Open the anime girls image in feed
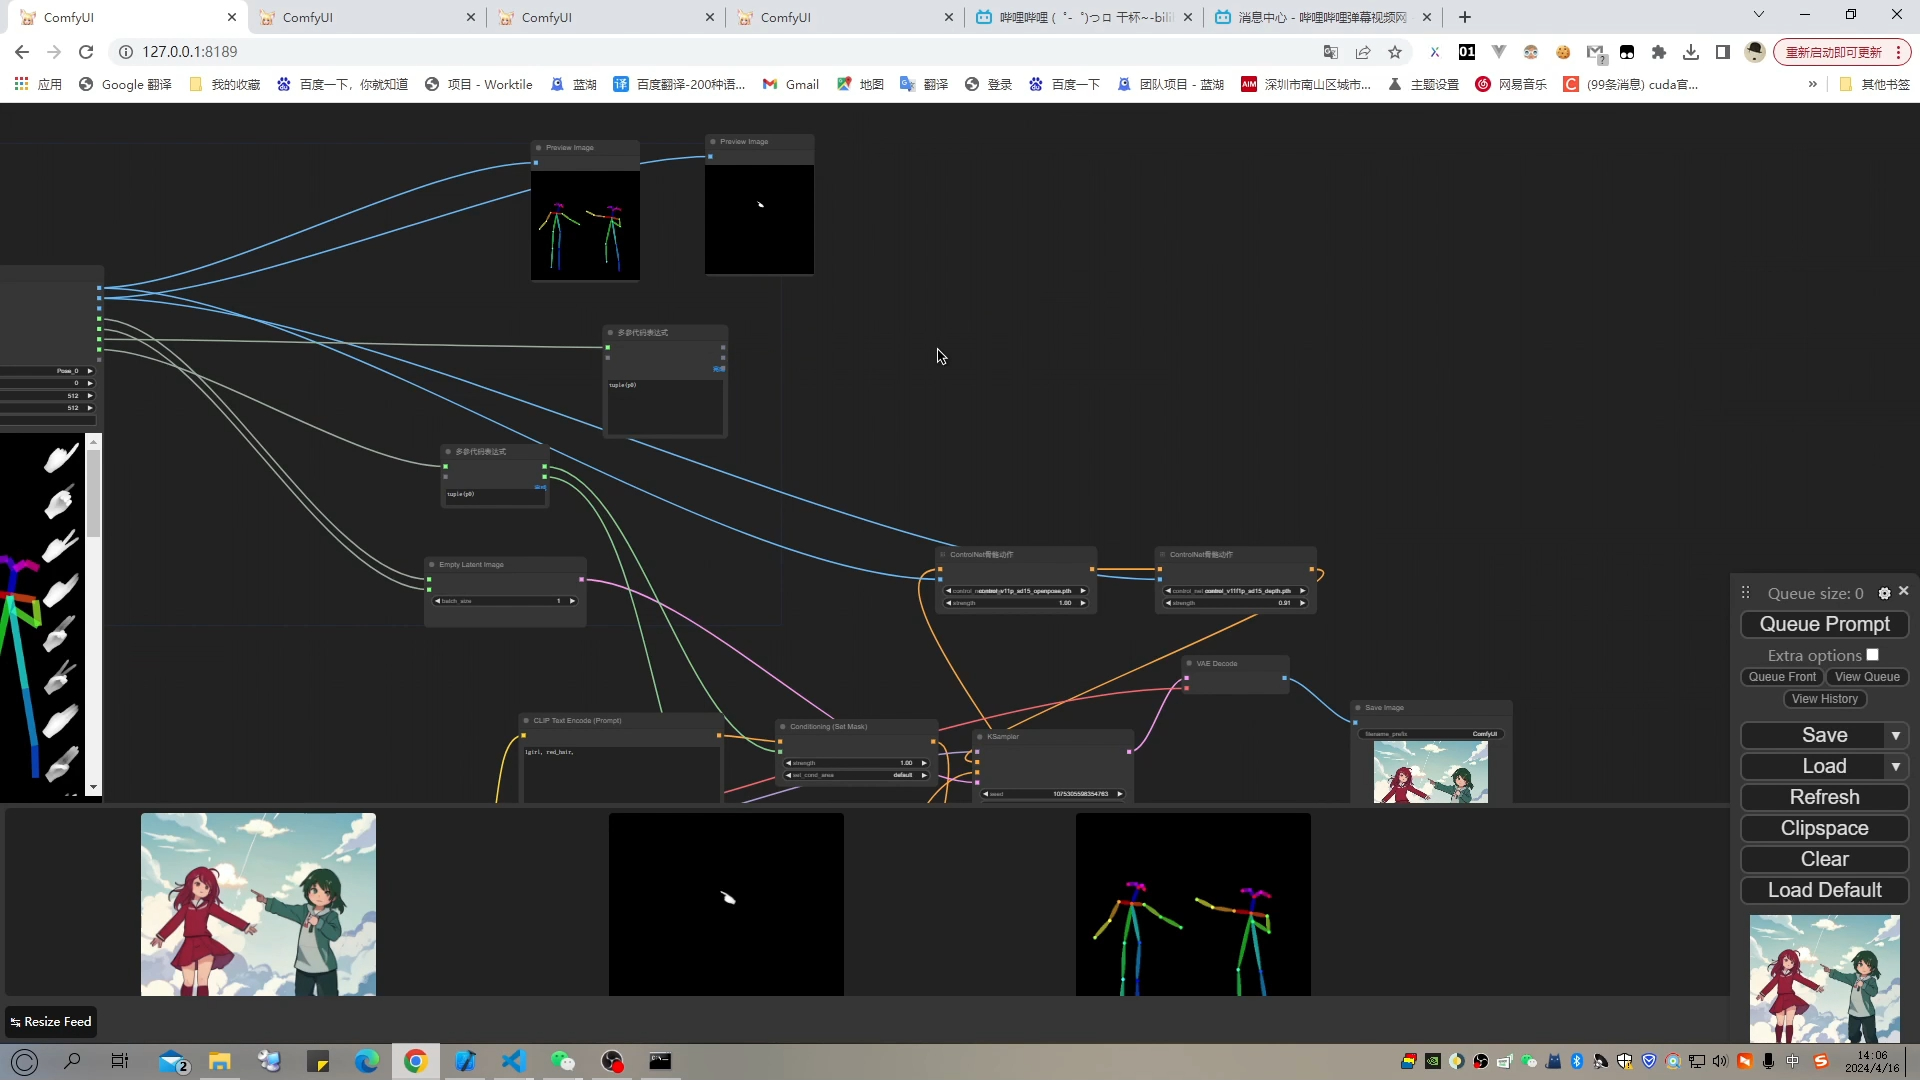1920x1080 pixels. 258,904
